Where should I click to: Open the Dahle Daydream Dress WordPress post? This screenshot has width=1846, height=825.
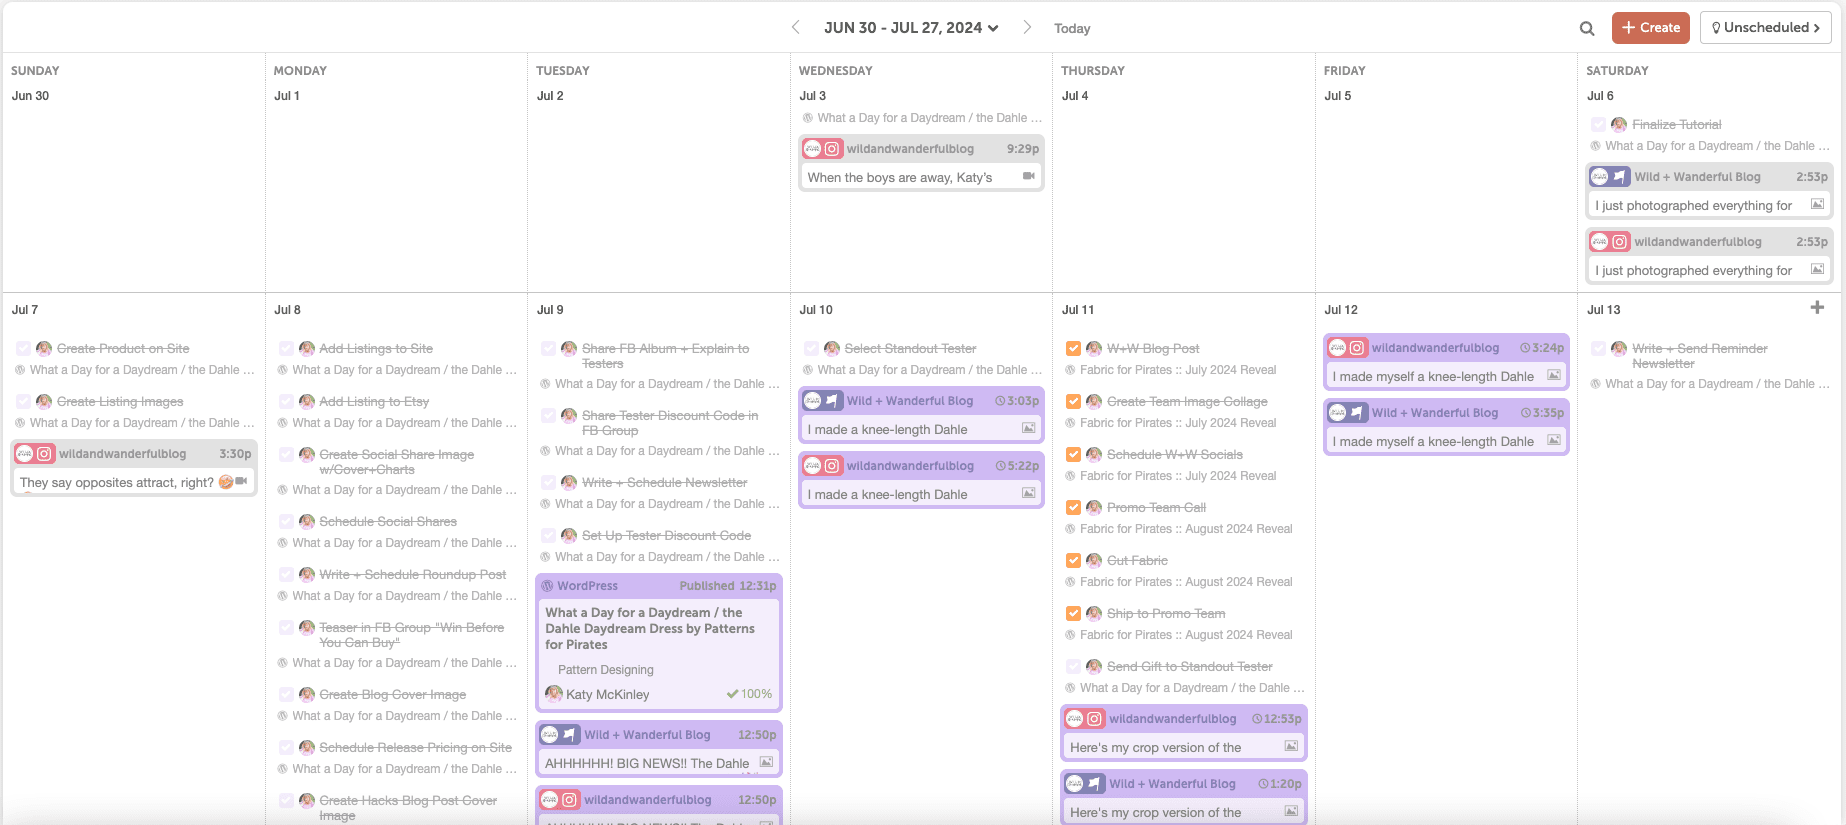[649, 628]
